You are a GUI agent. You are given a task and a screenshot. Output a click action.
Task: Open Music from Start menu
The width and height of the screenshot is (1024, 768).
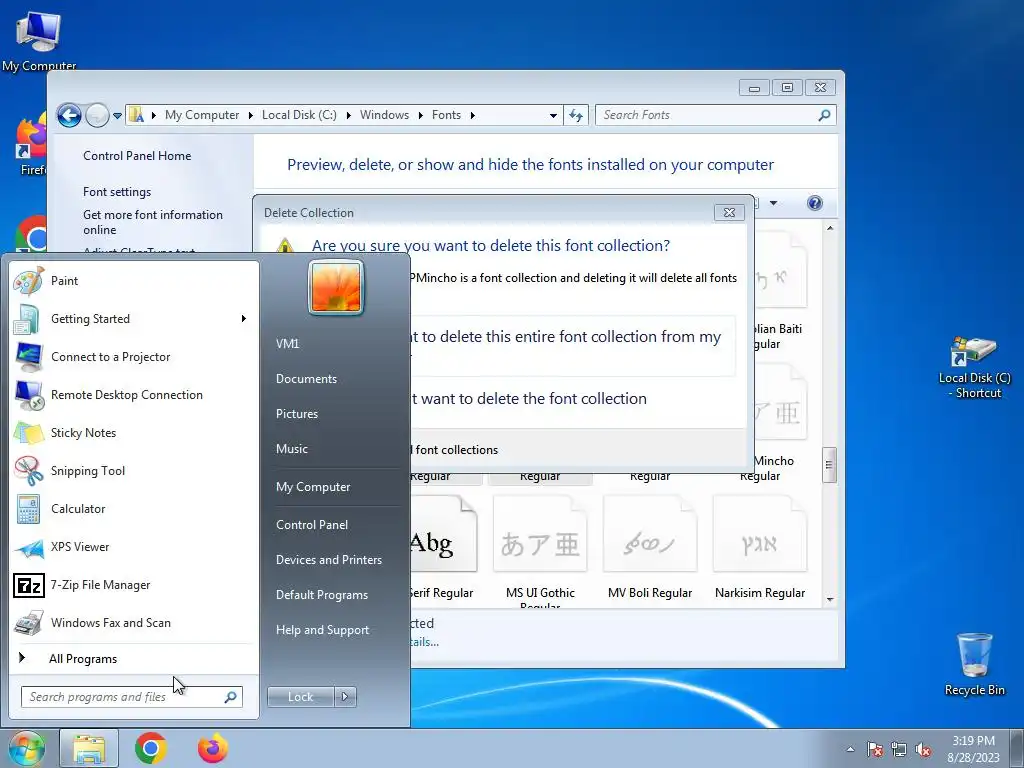291,449
